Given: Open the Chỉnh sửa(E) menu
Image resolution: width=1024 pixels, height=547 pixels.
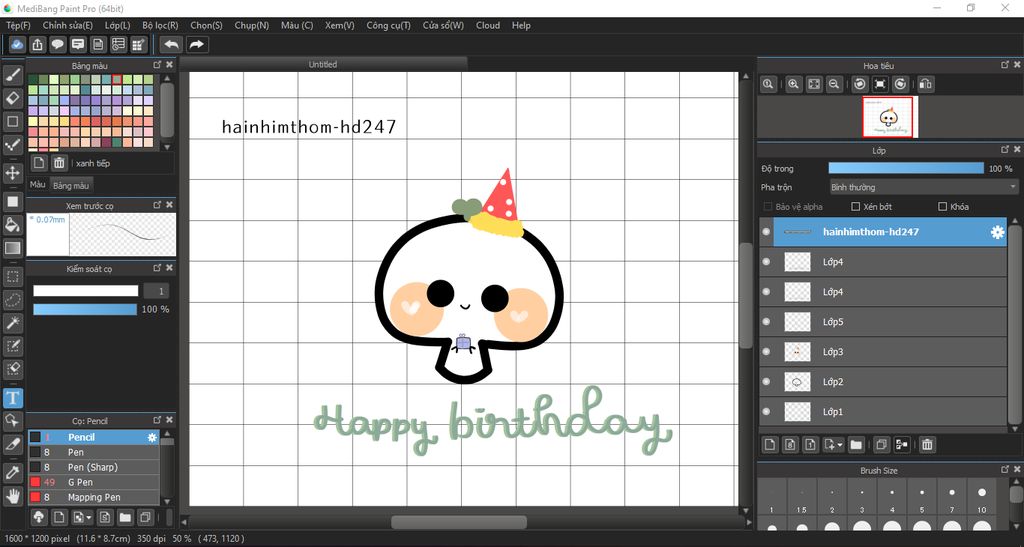Looking at the screenshot, I should (x=68, y=25).
